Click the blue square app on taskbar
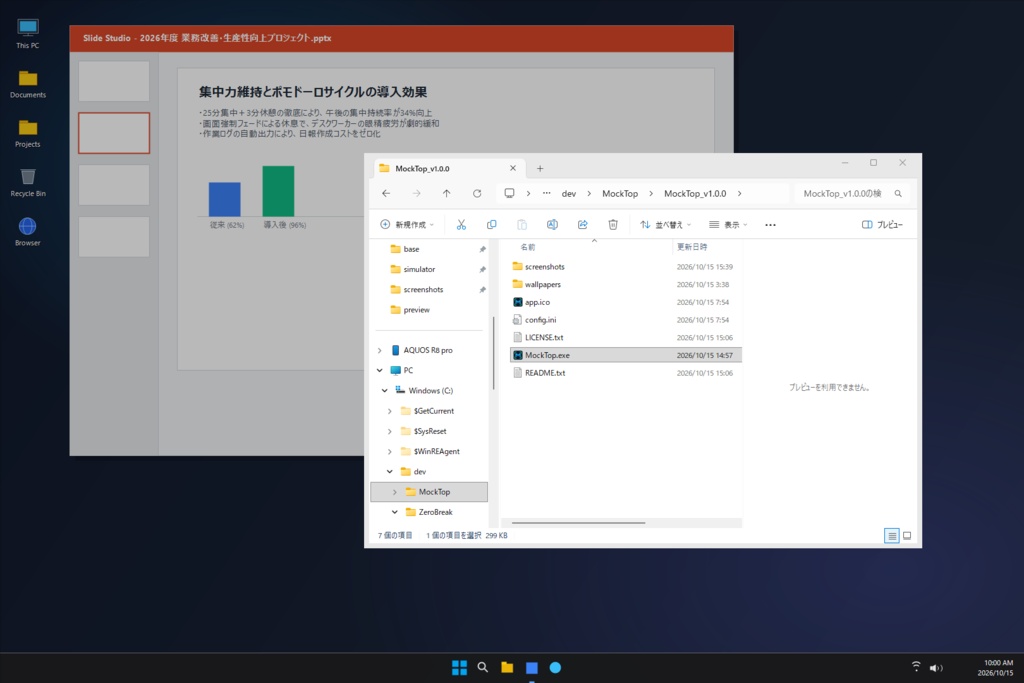1024x683 pixels. point(532,667)
